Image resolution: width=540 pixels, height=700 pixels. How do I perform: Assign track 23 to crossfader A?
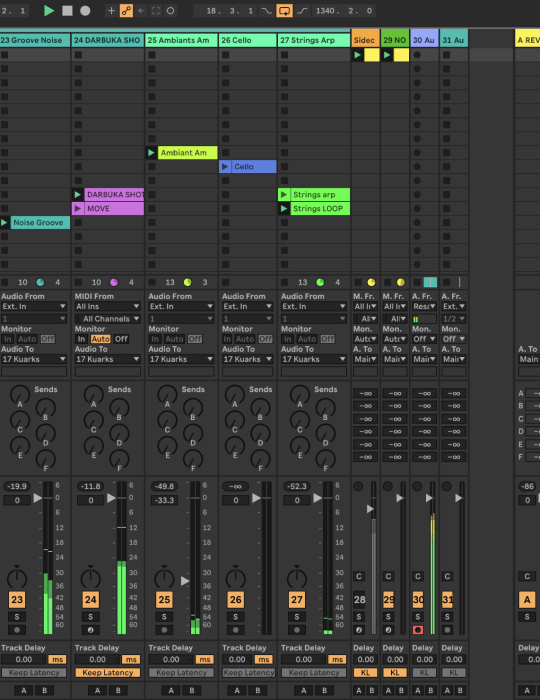24,690
